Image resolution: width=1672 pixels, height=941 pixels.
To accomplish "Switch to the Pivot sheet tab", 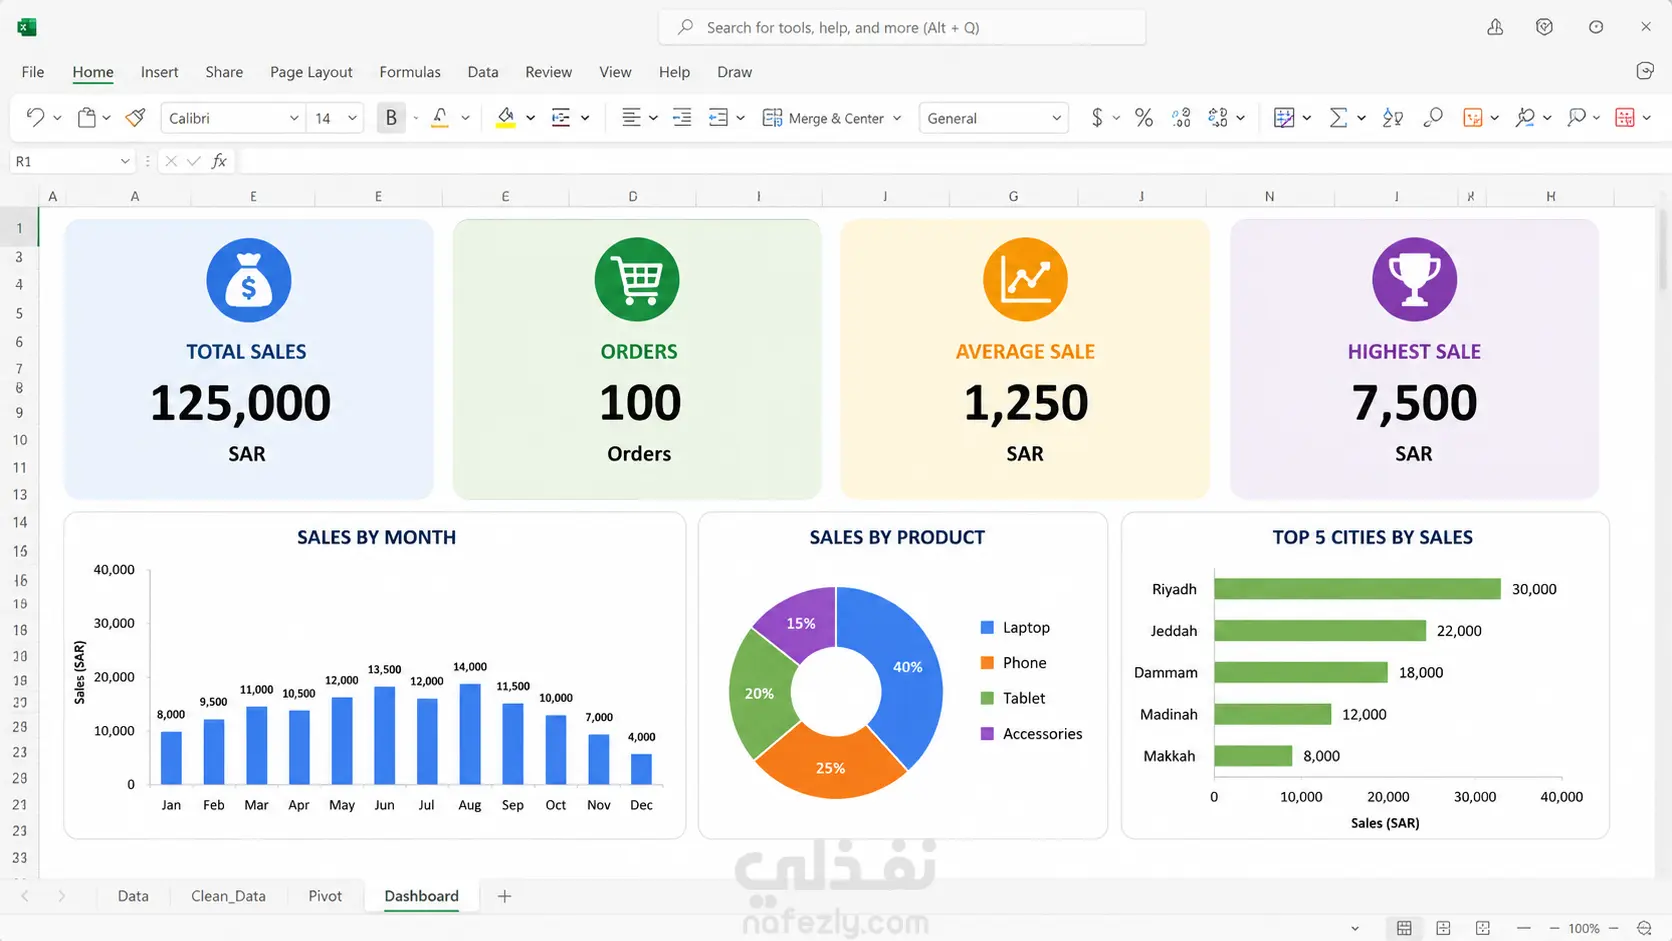I will pos(325,896).
